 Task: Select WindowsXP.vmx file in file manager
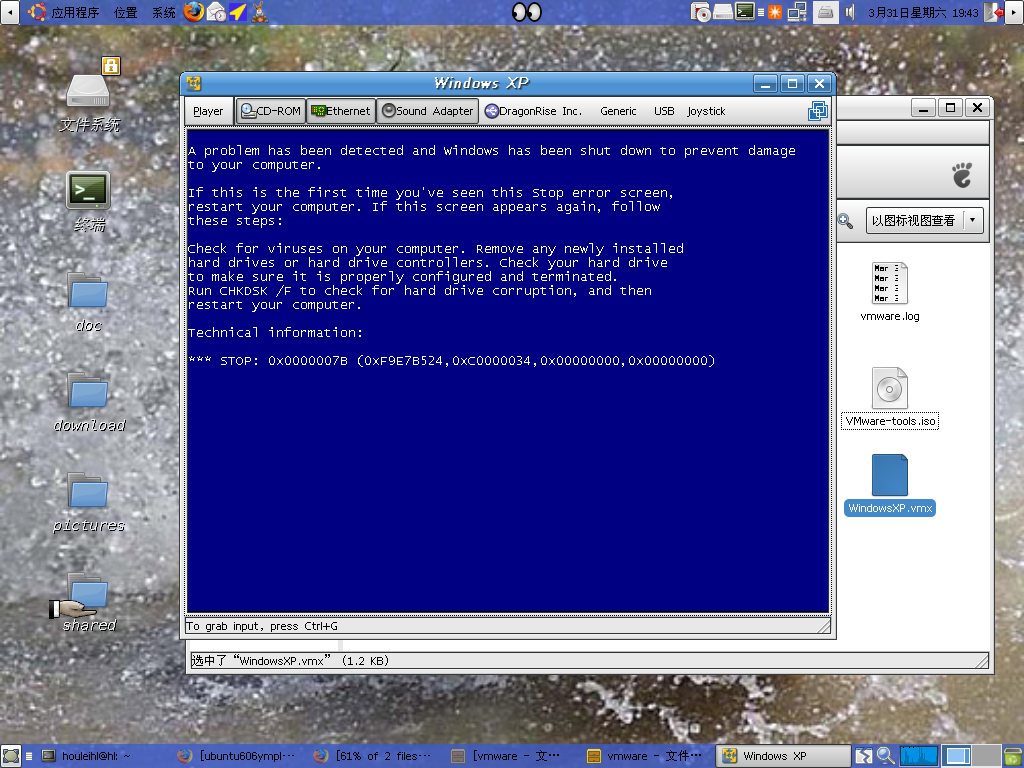click(x=889, y=485)
